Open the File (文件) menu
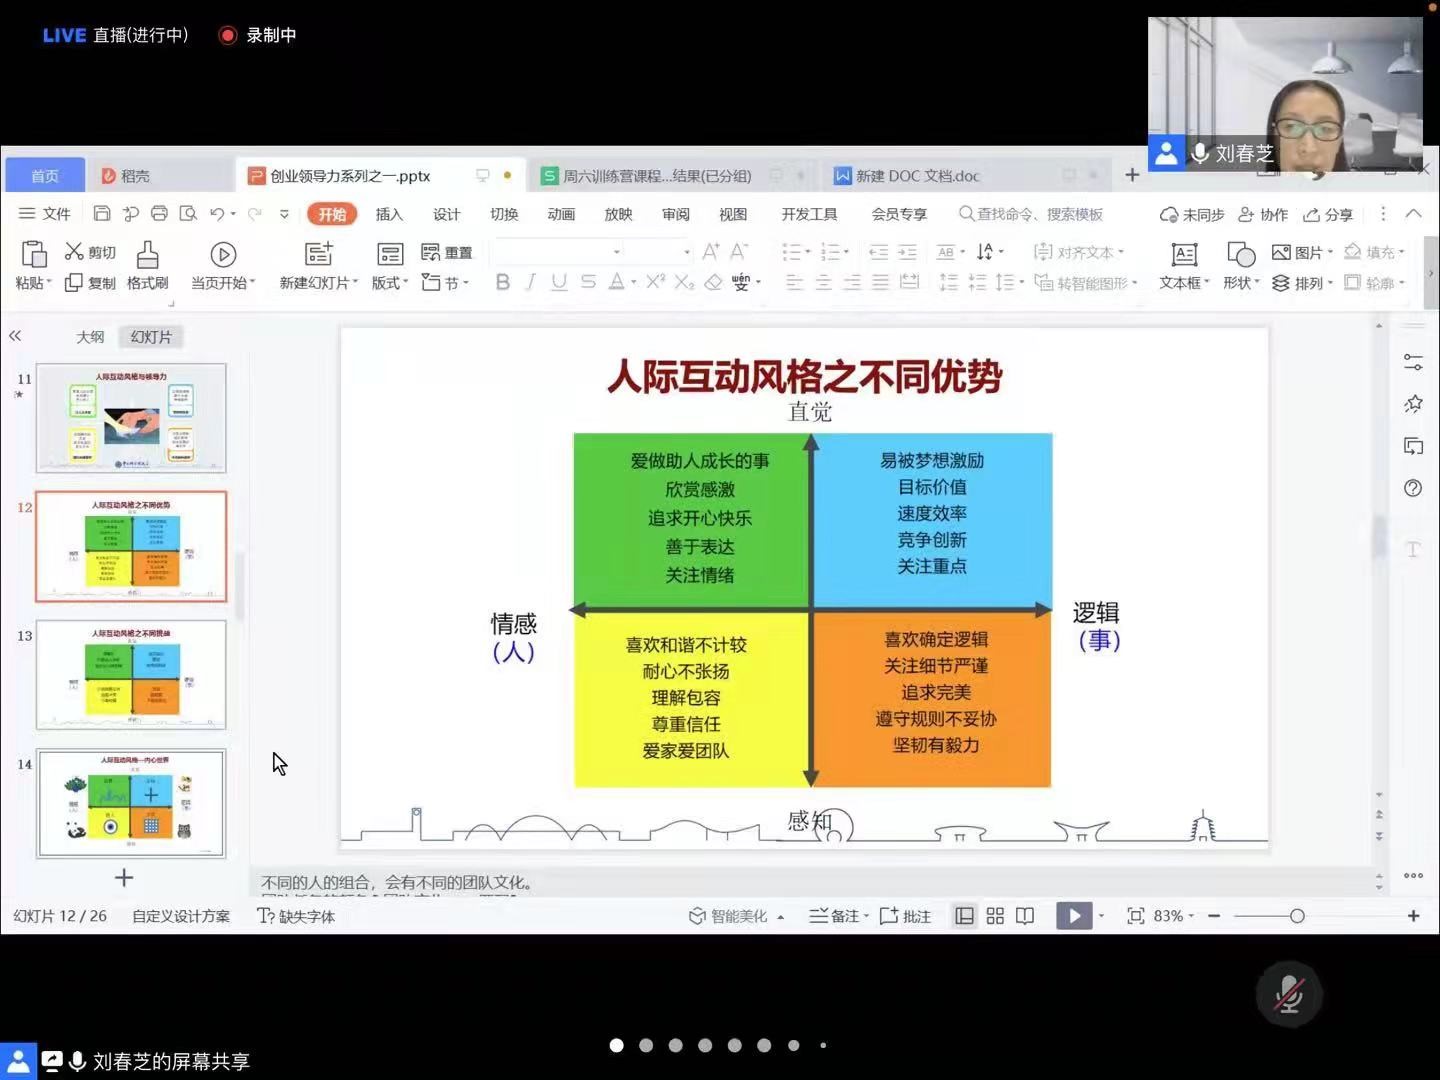The height and width of the screenshot is (1080, 1440). tap(45, 214)
